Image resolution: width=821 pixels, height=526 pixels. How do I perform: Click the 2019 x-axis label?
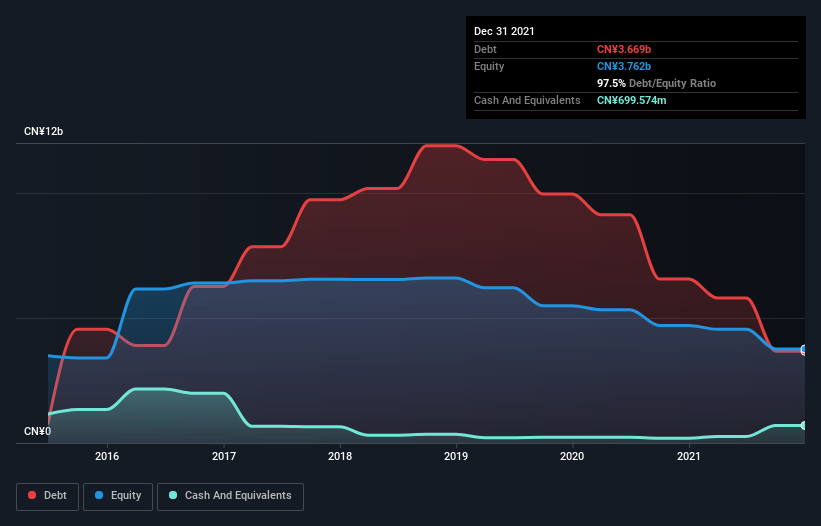(x=456, y=456)
